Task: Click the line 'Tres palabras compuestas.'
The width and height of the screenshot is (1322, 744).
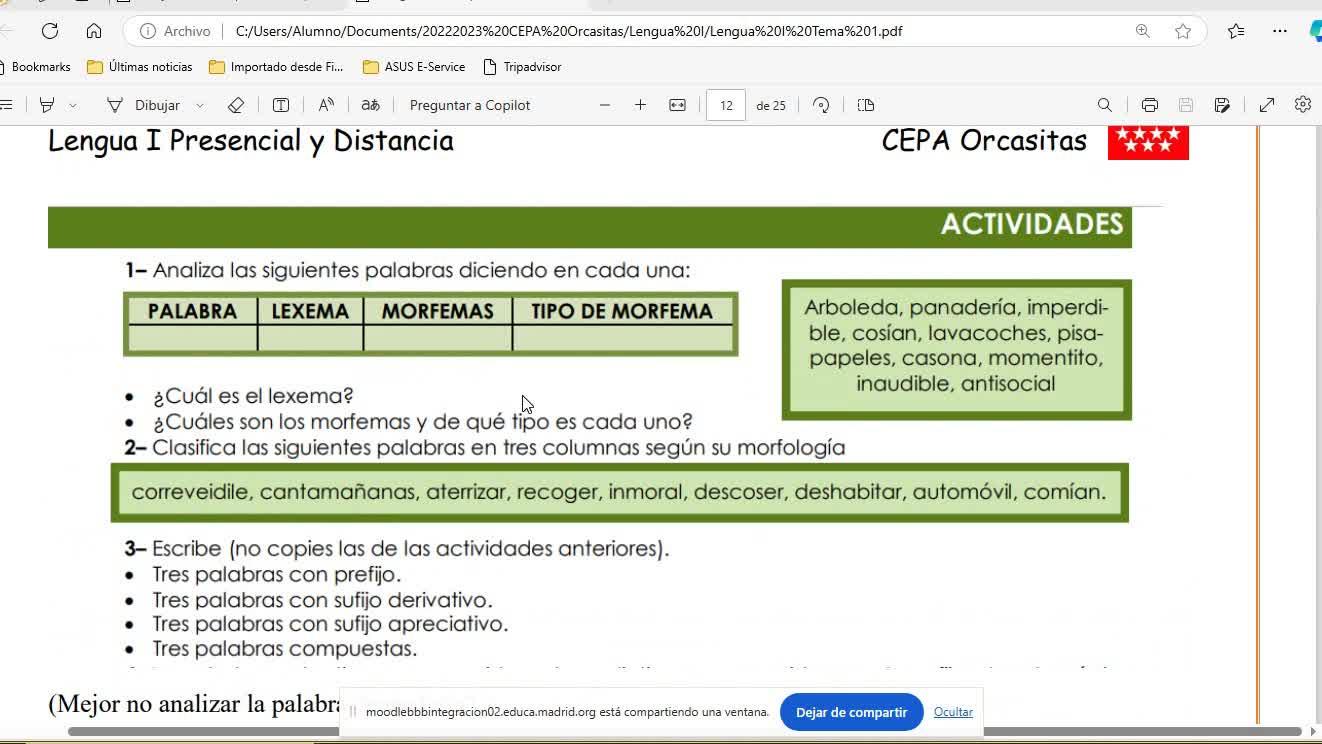Action: [285, 649]
